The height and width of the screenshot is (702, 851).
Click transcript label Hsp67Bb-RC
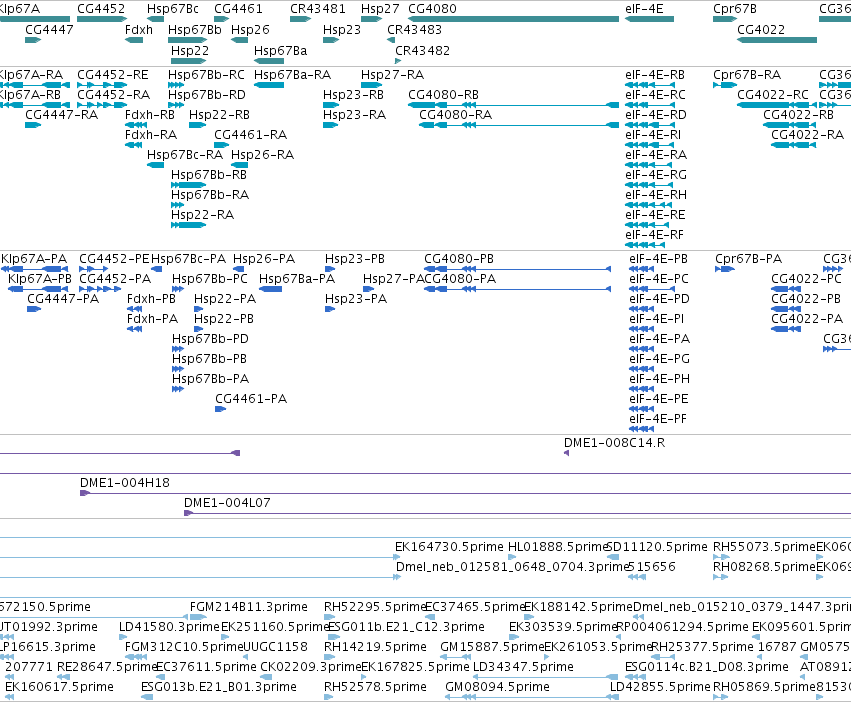206,74
